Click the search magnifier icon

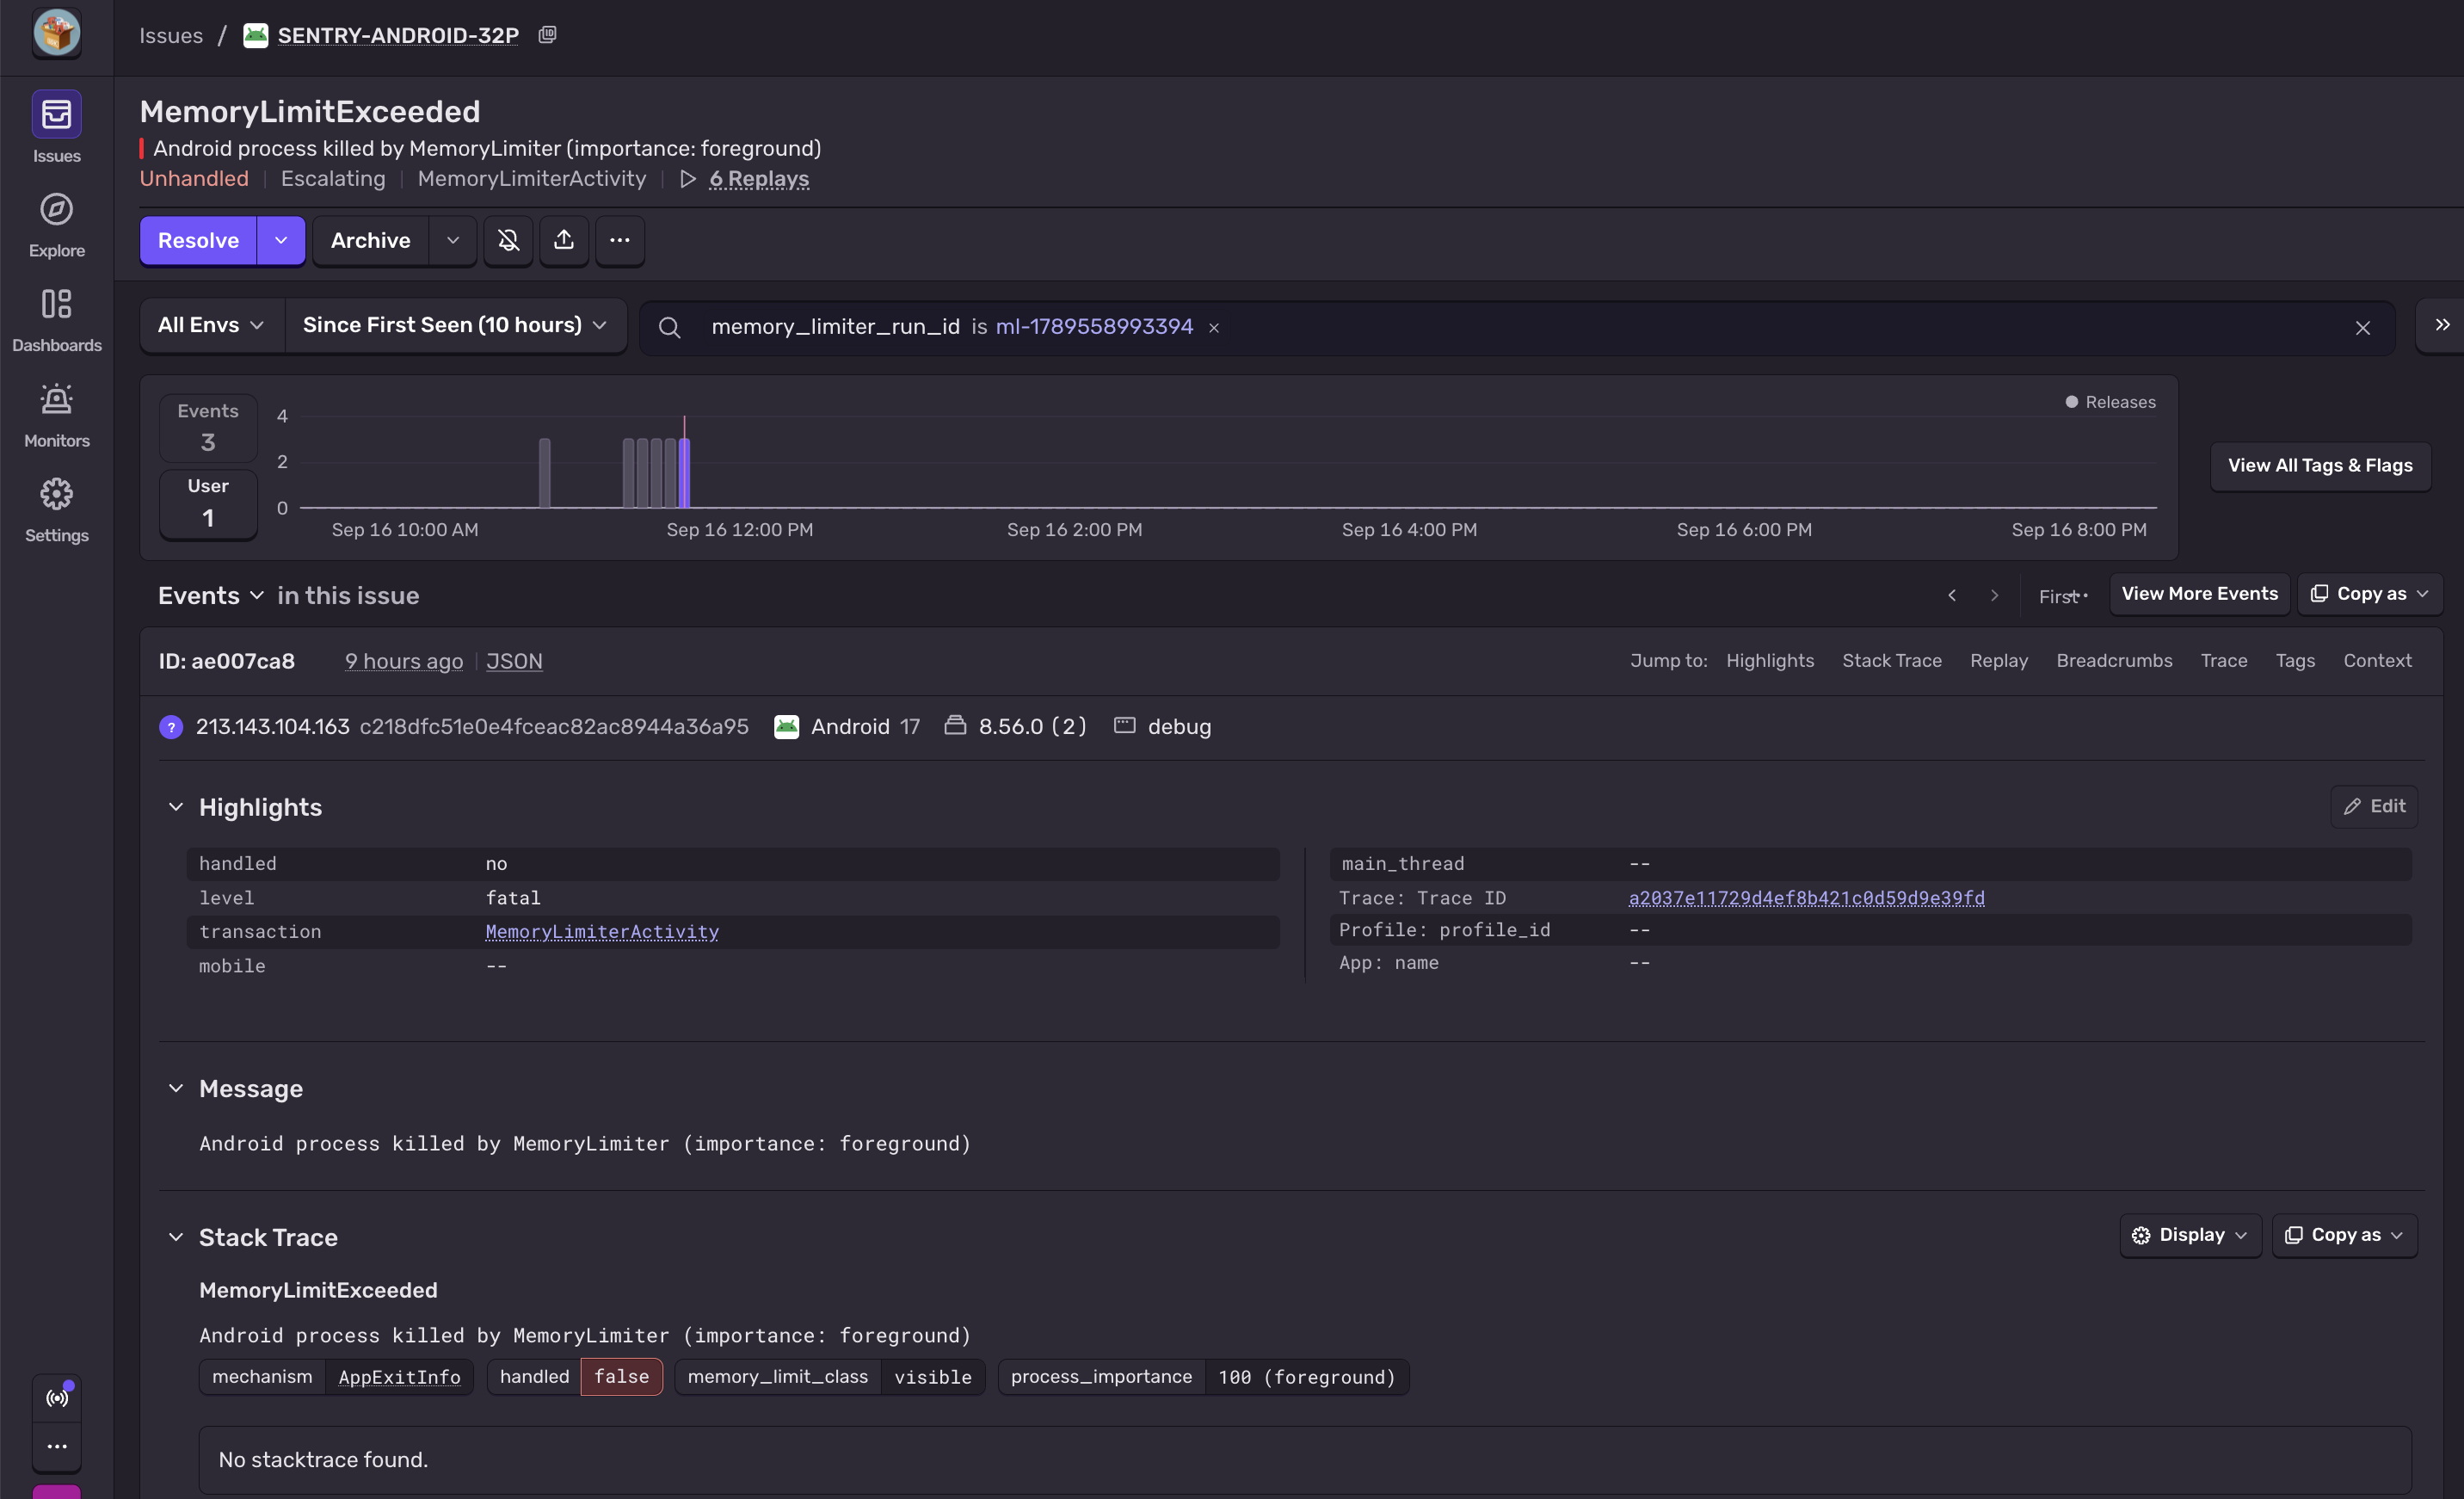[x=670, y=327]
